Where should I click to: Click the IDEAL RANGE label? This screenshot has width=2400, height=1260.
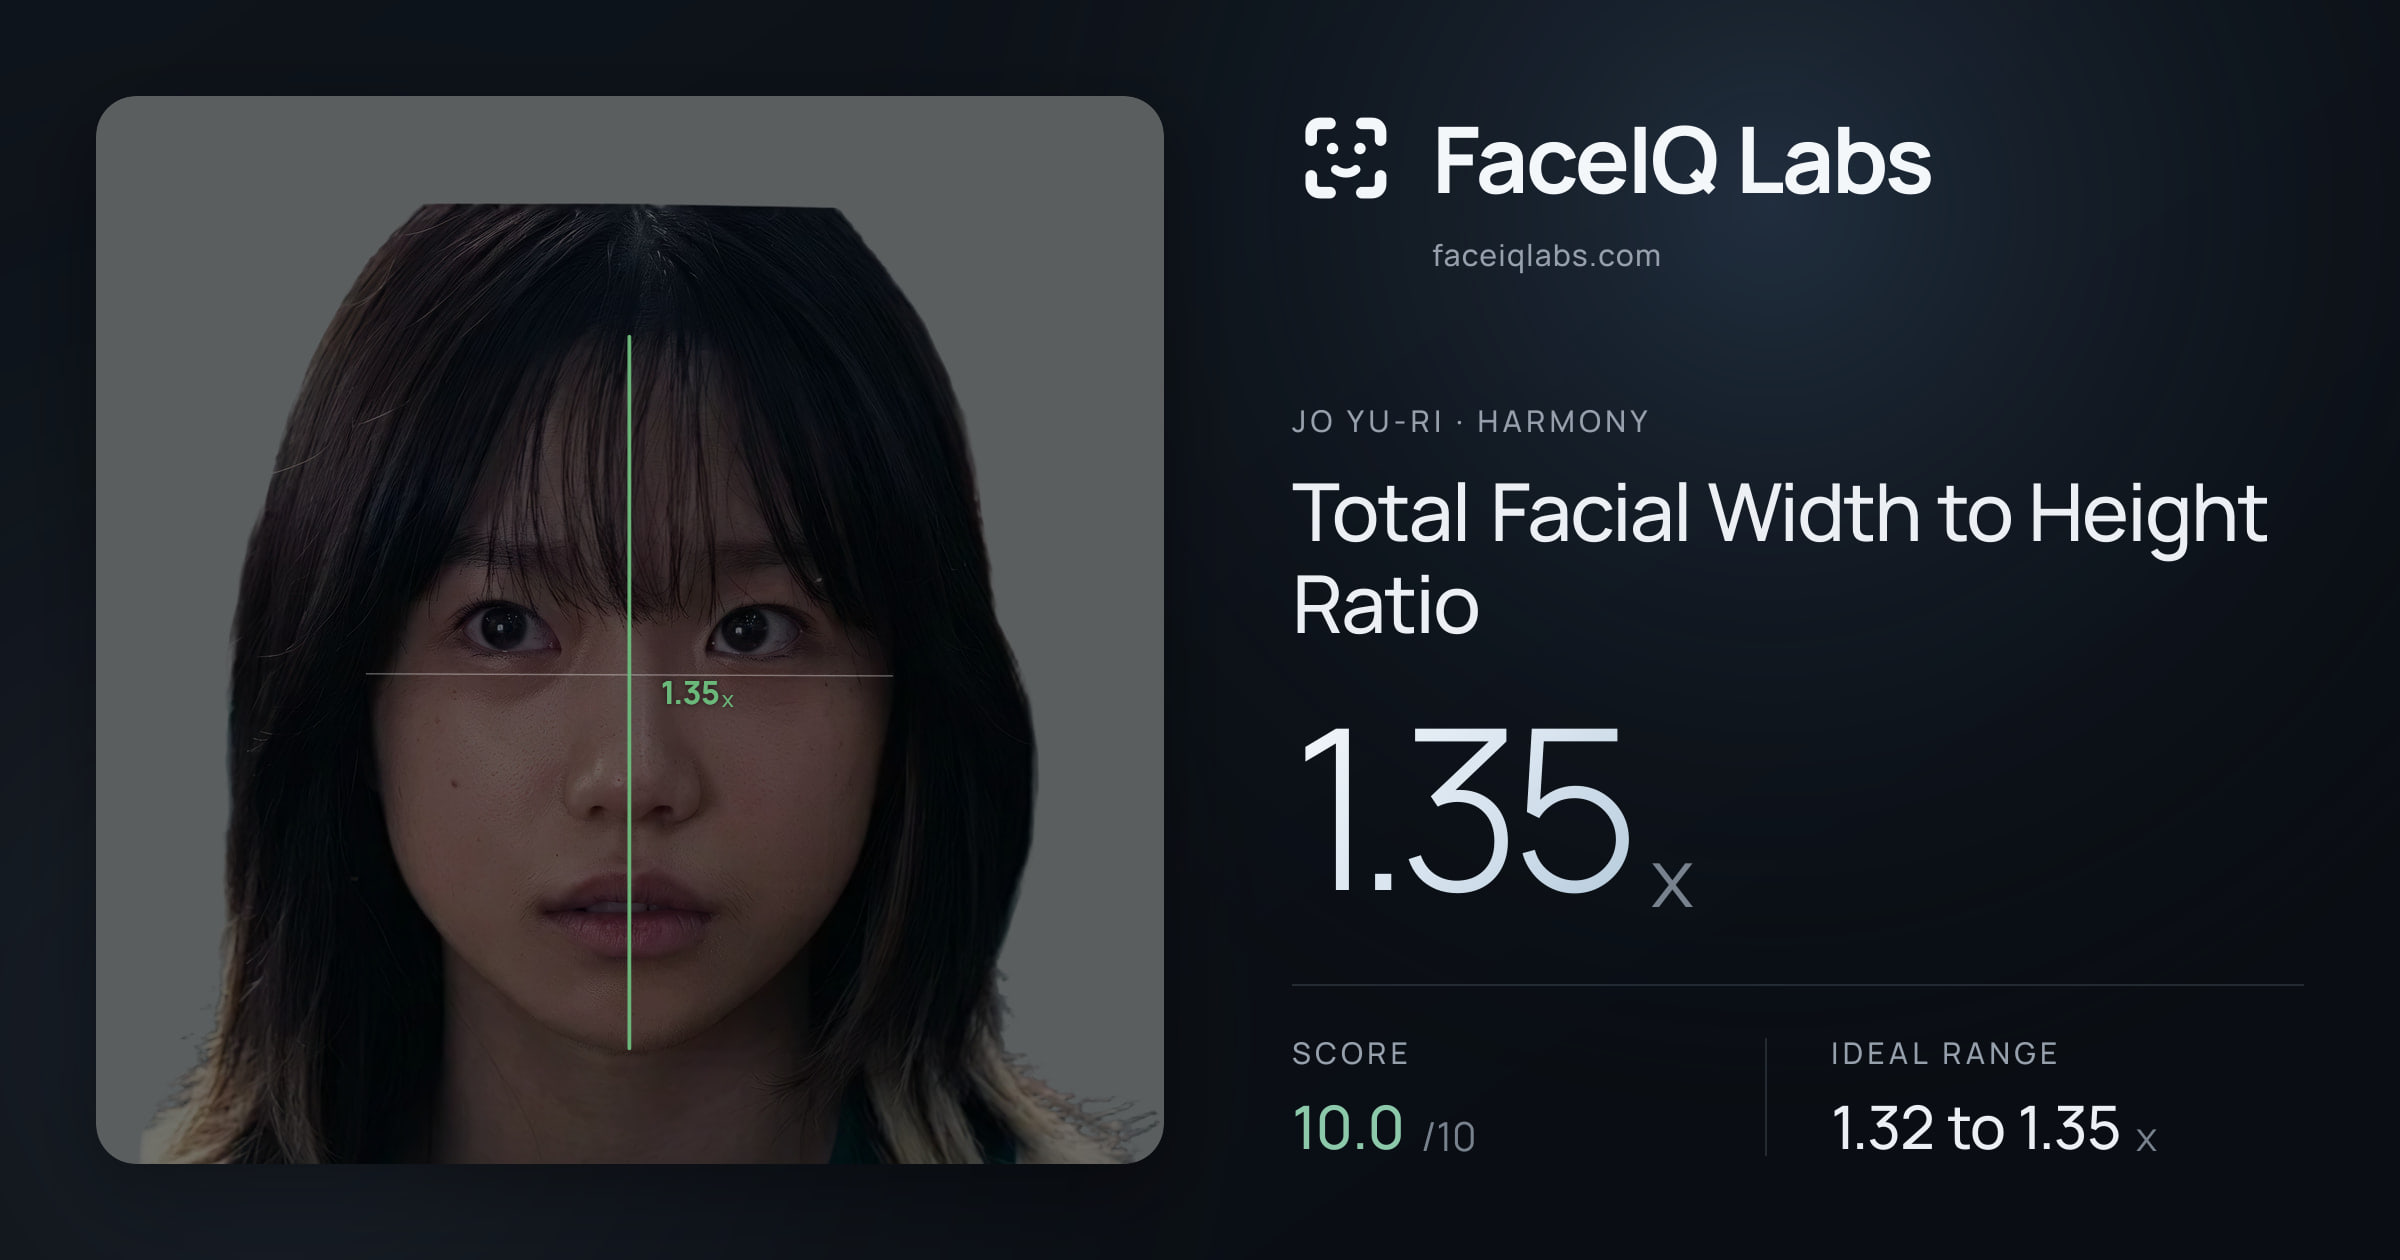pos(1944,1053)
